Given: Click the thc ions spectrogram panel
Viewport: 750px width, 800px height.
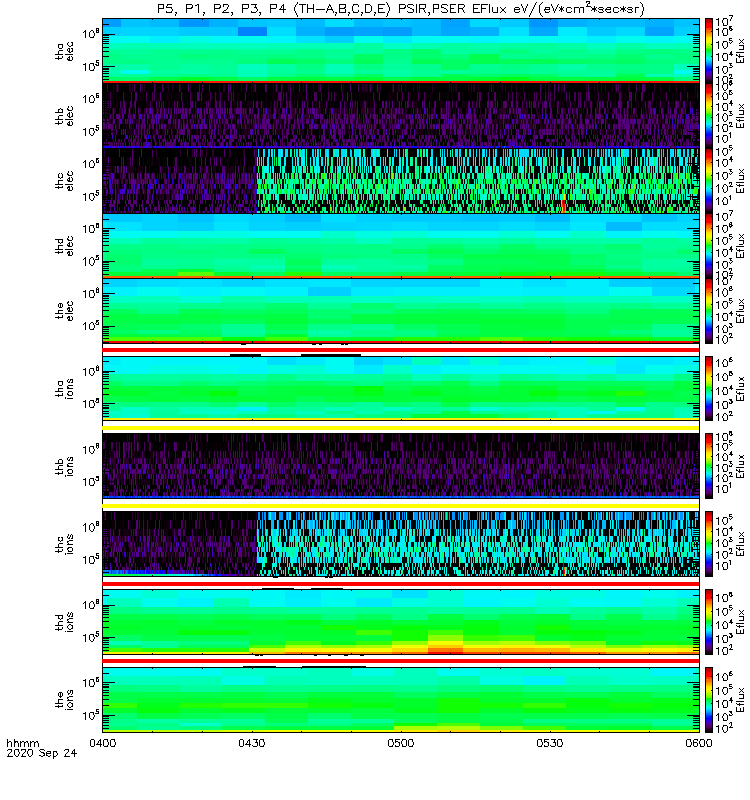Looking at the screenshot, I should pyautogui.click(x=401, y=544).
